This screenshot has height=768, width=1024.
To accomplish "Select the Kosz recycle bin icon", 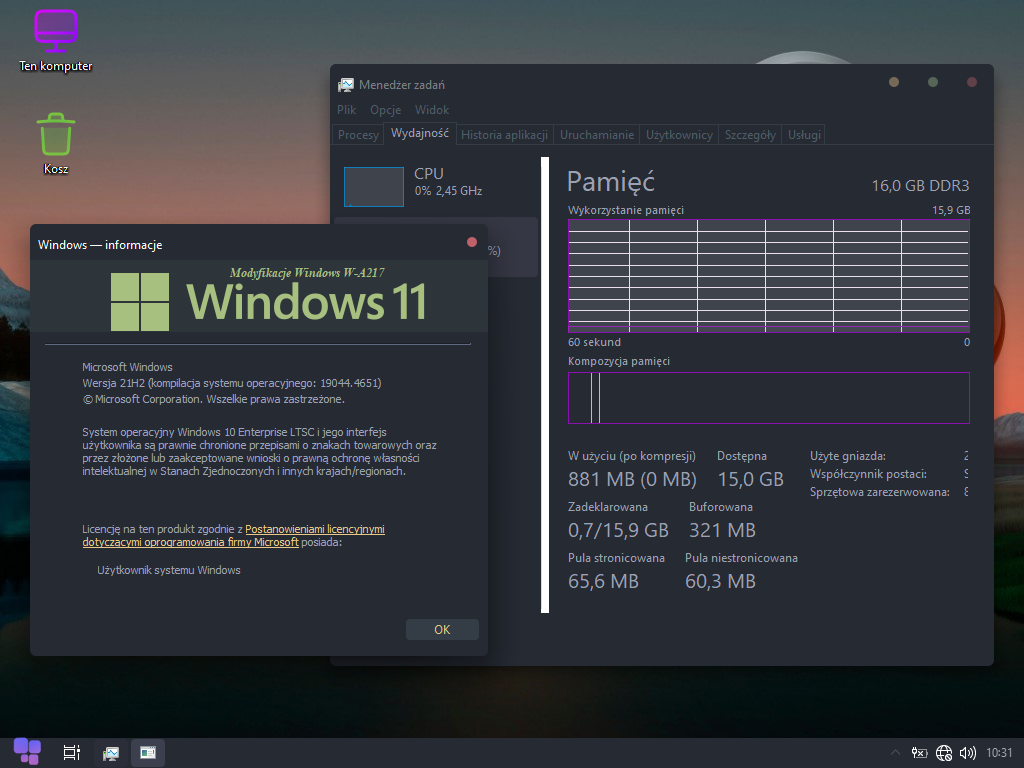I will [x=56, y=140].
